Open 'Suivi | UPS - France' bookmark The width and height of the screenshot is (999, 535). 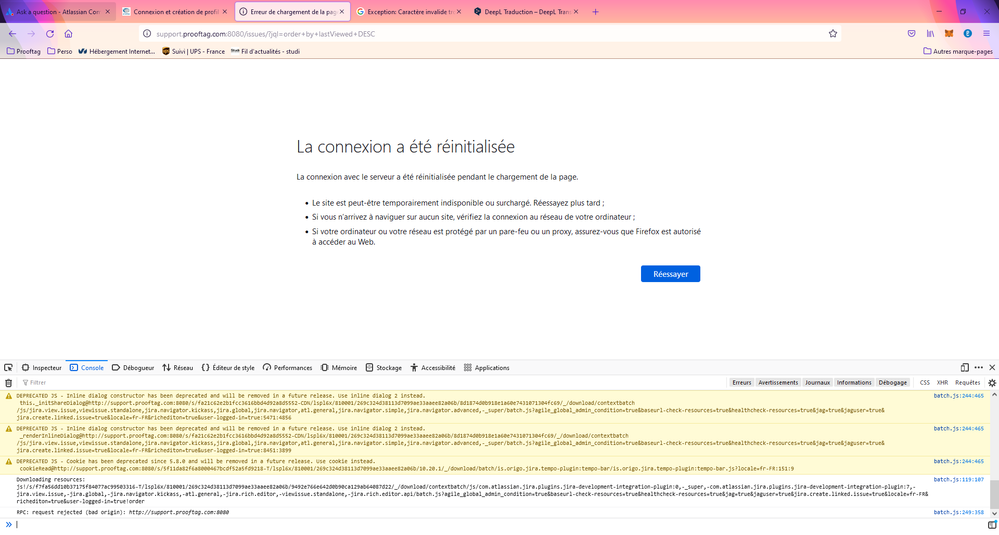point(194,52)
